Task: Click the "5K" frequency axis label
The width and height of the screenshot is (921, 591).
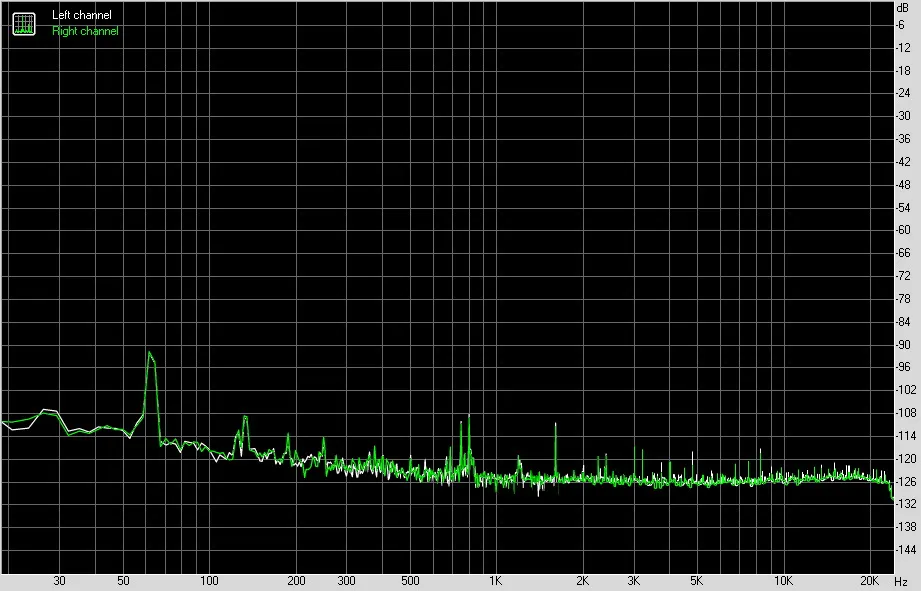Action: point(697,581)
